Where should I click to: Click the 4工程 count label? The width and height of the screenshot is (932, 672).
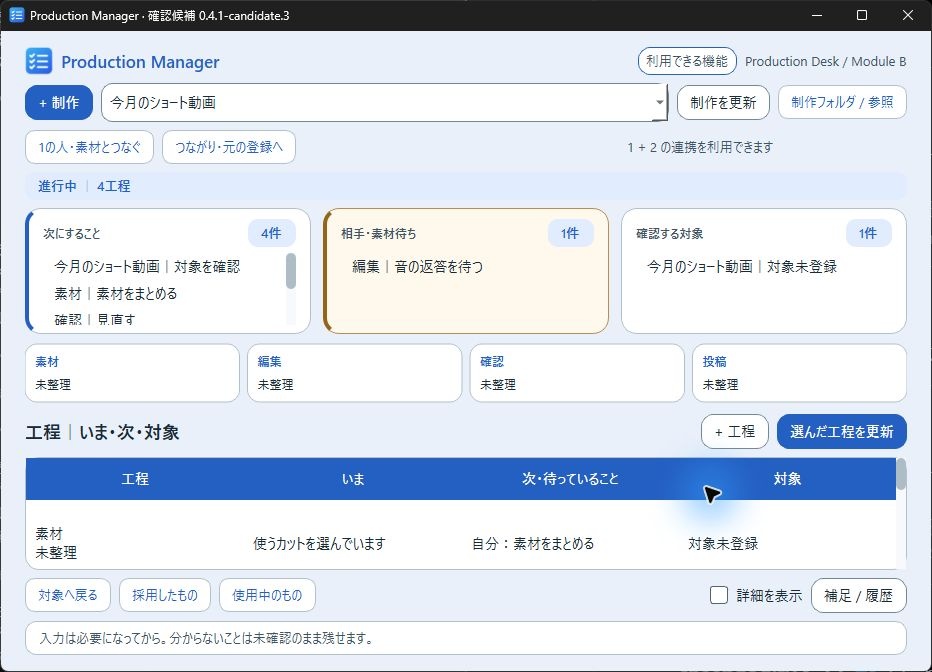(114, 186)
